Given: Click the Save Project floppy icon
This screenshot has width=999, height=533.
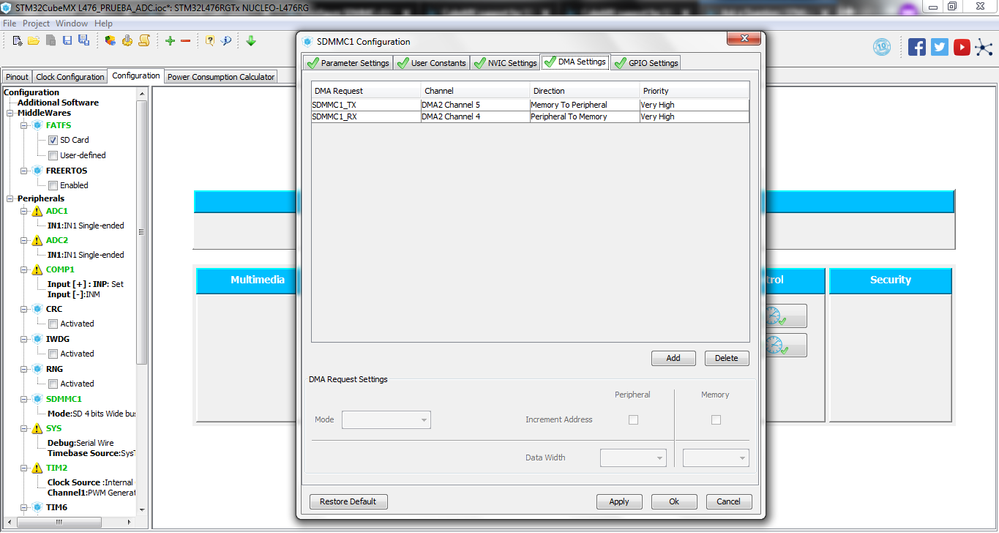Looking at the screenshot, I should [67, 41].
